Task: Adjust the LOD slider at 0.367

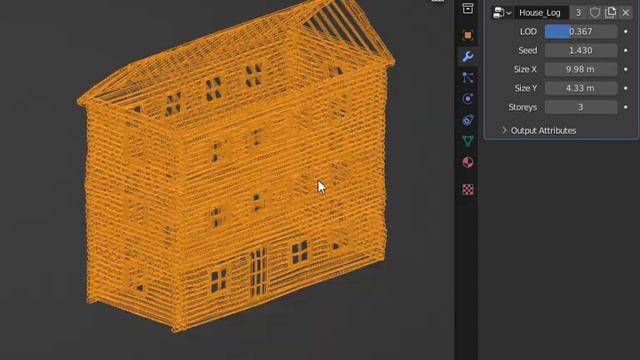Action: click(x=581, y=31)
